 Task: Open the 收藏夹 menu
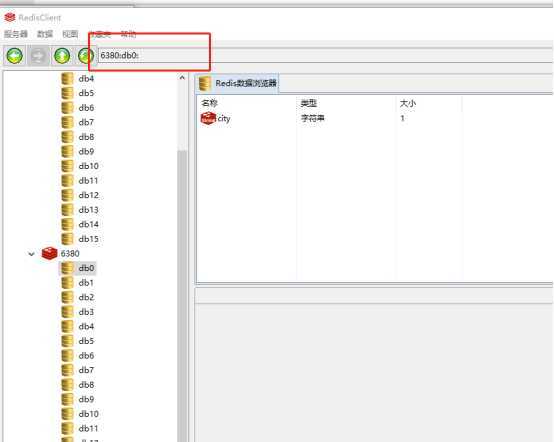tap(100, 34)
